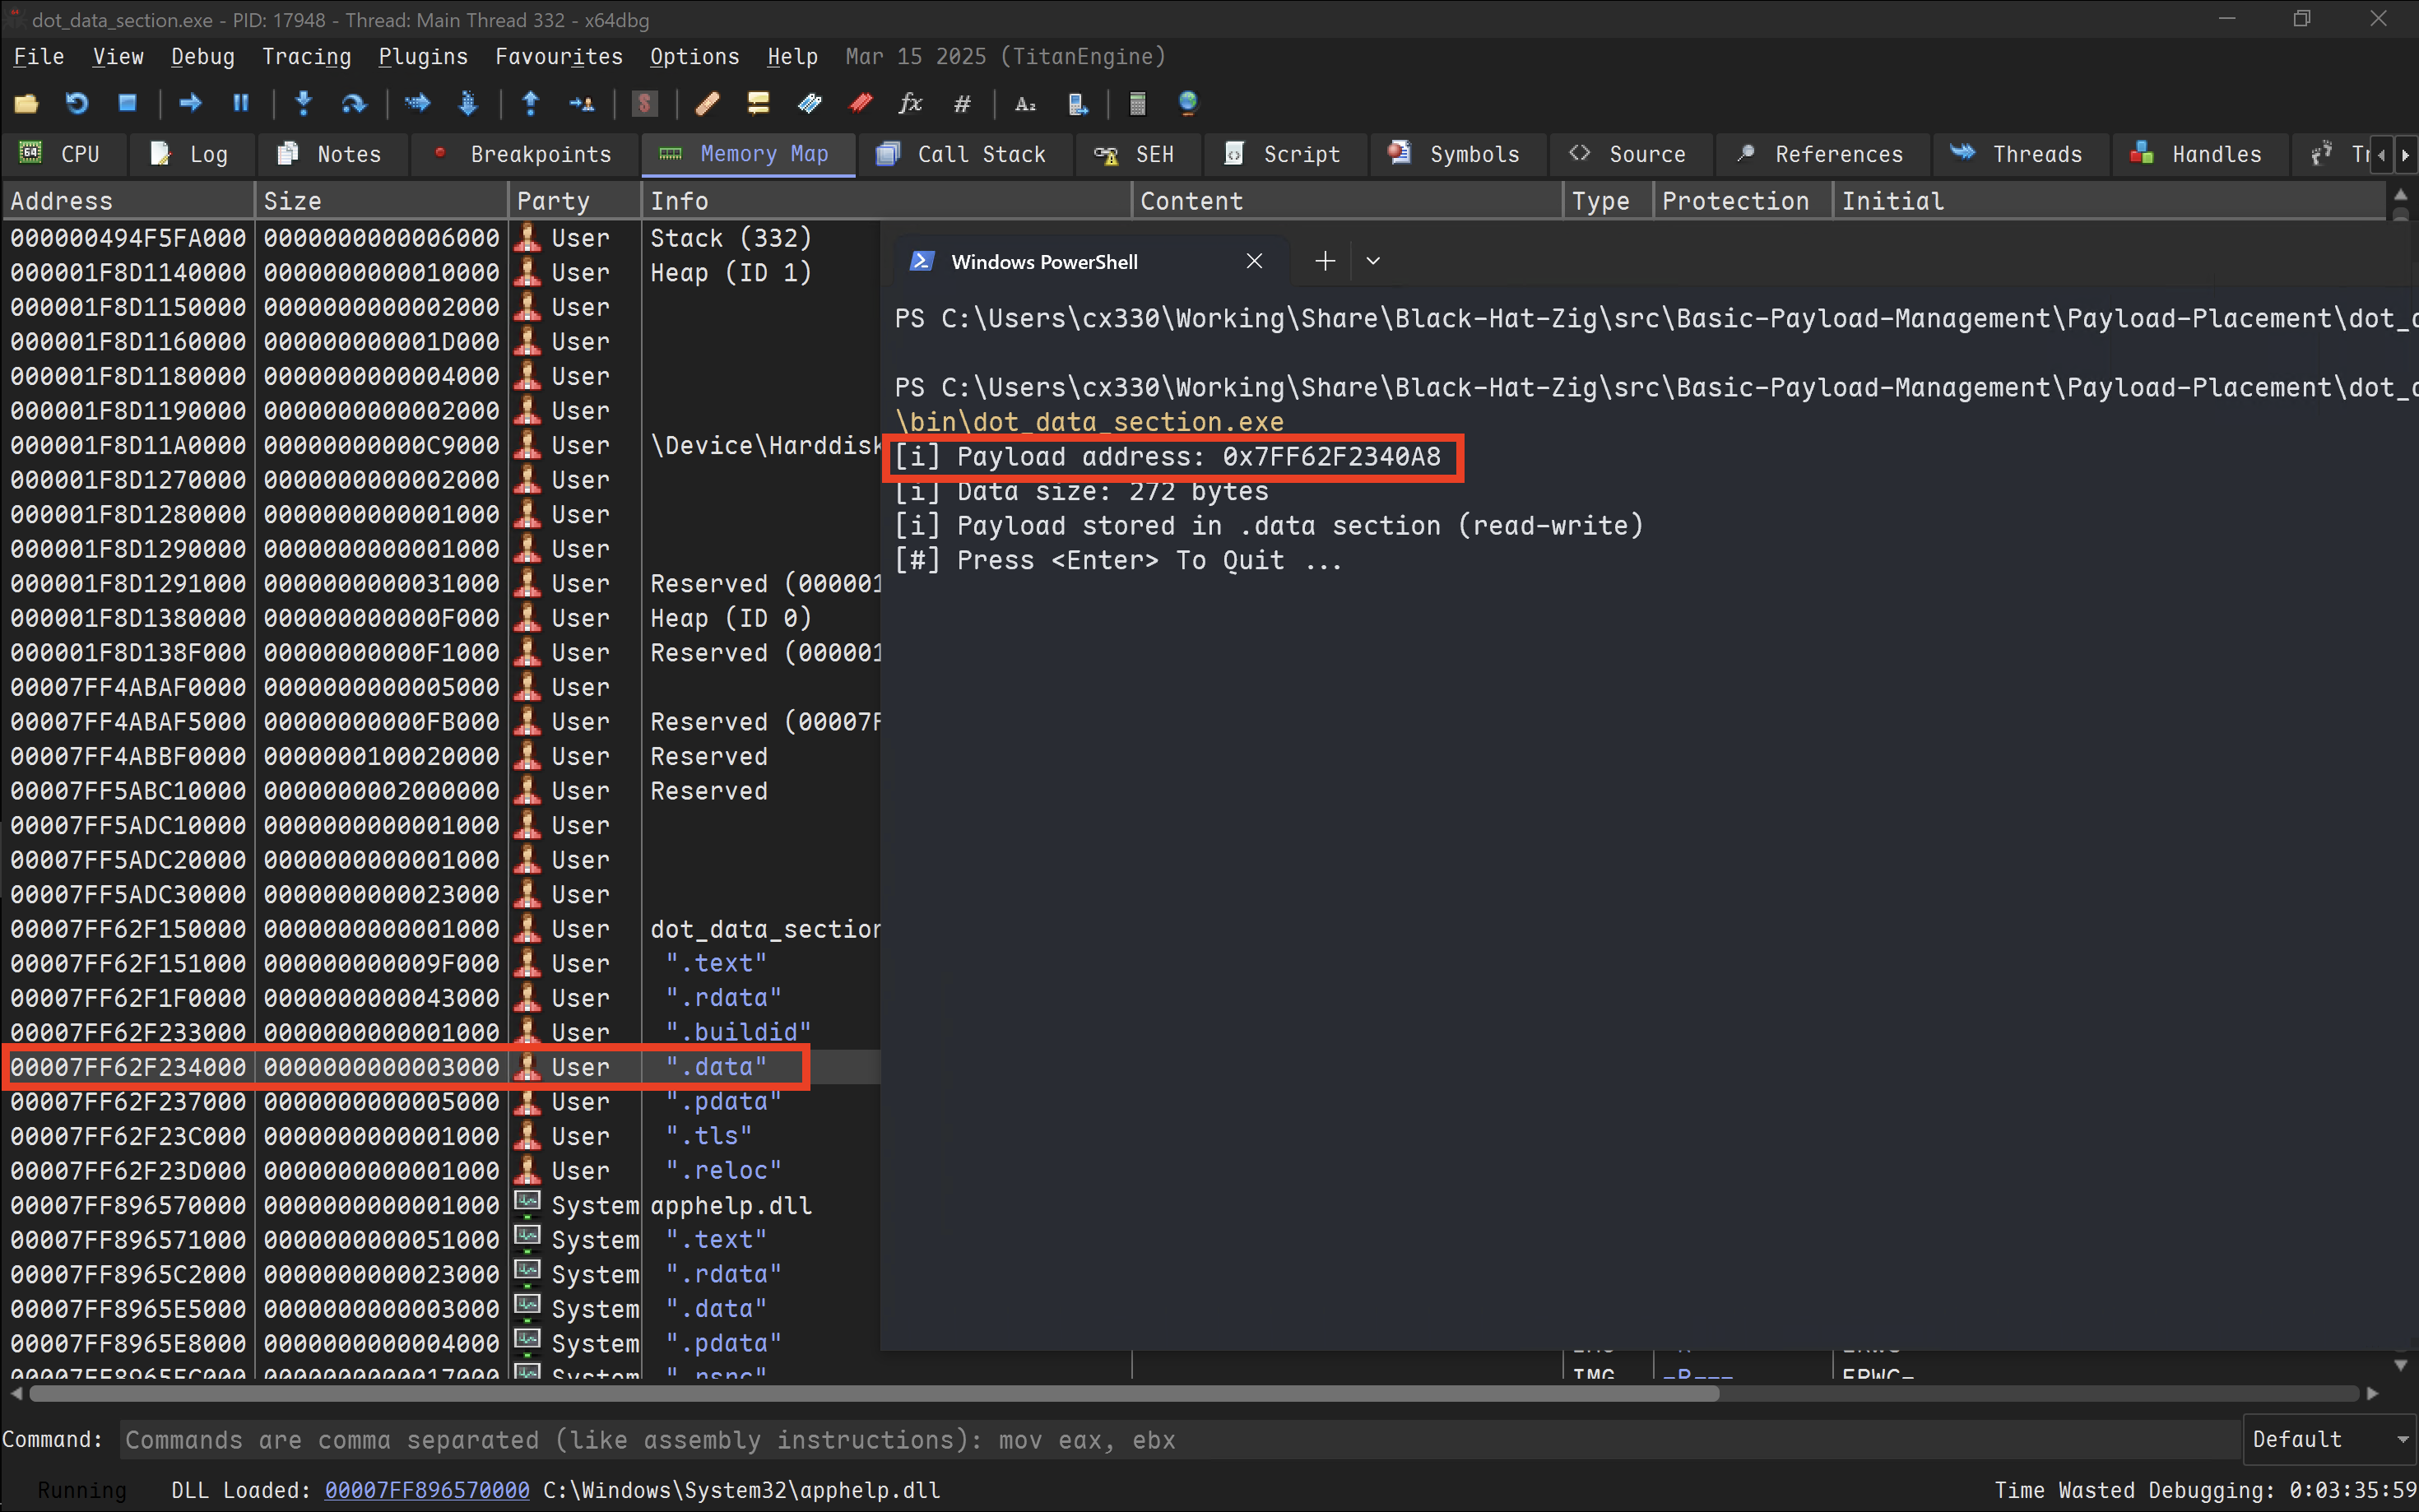The image size is (2419, 1512).
Task: Show the Labels tag icon
Action: click(x=809, y=103)
